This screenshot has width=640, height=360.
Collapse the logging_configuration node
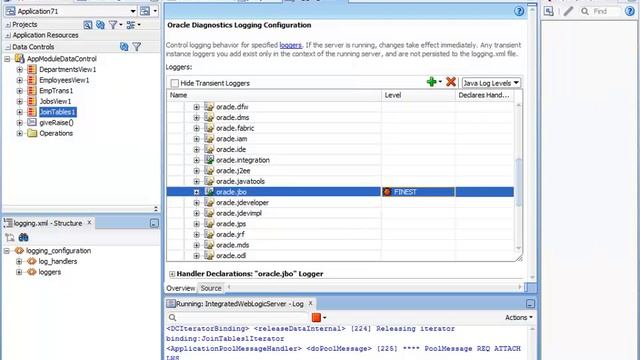(x=7, y=251)
